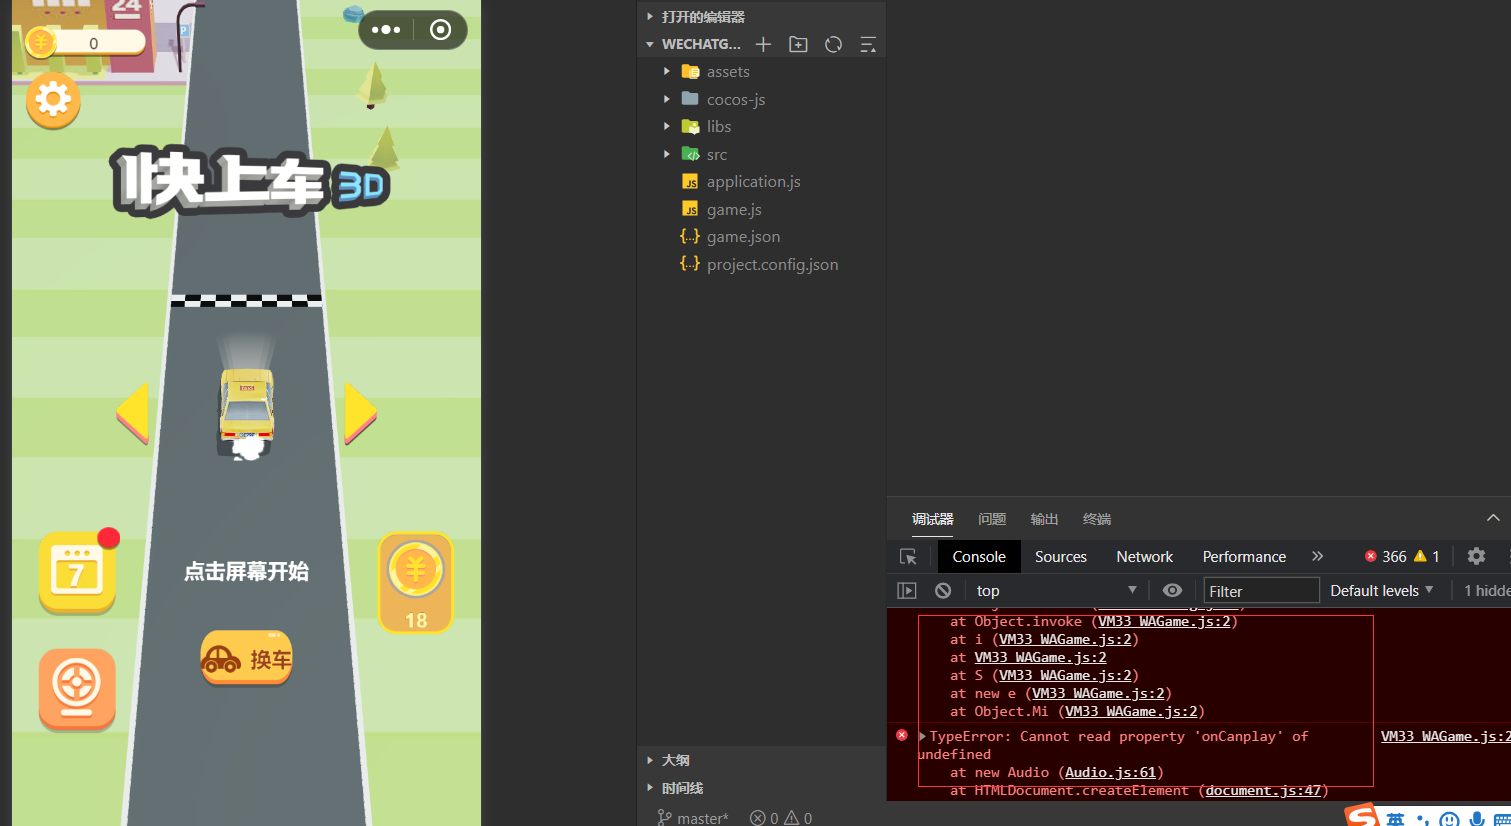
Task: Click the red error icon beside TypeError
Action: point(902,736)
